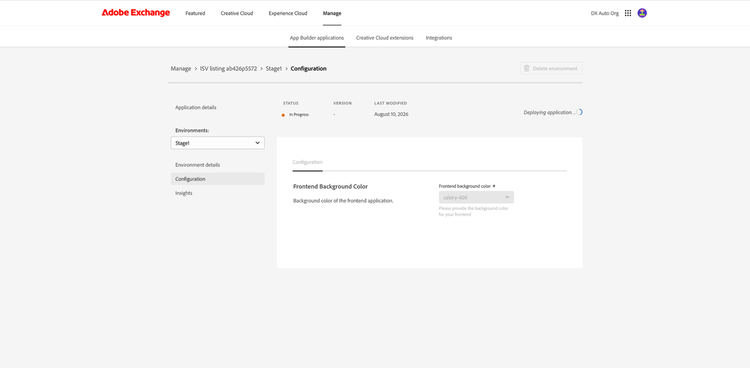The height and width of the screenshot is (368, 750).
Task: Open the Creative Cloud menu
Action: (237, 13)
